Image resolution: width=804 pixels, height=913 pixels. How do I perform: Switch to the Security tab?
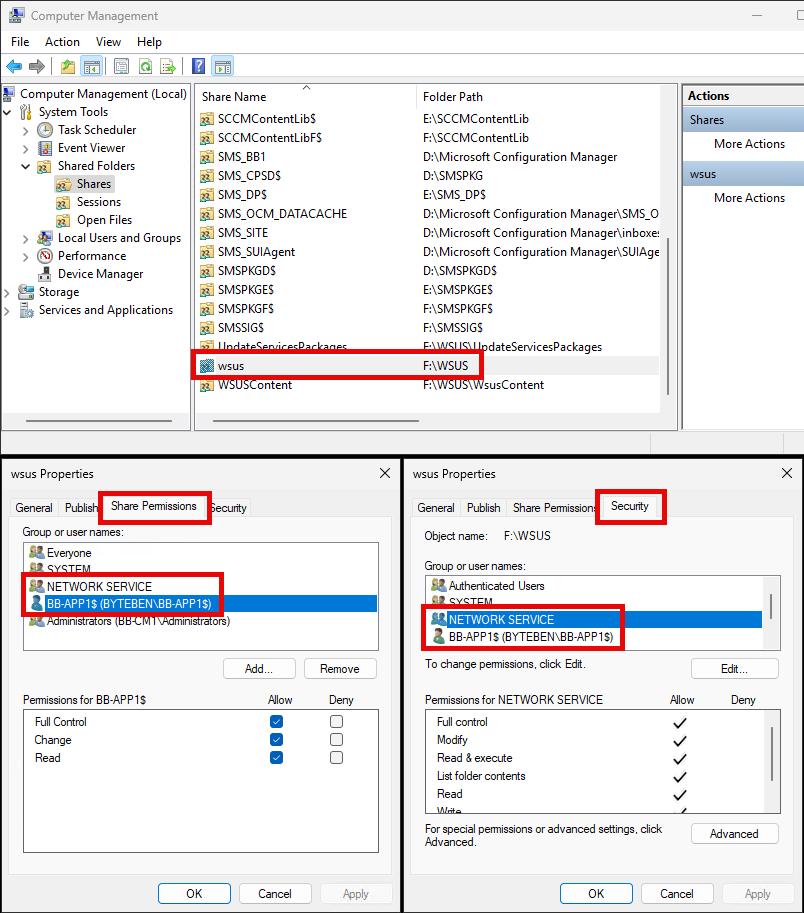(630, 507)
